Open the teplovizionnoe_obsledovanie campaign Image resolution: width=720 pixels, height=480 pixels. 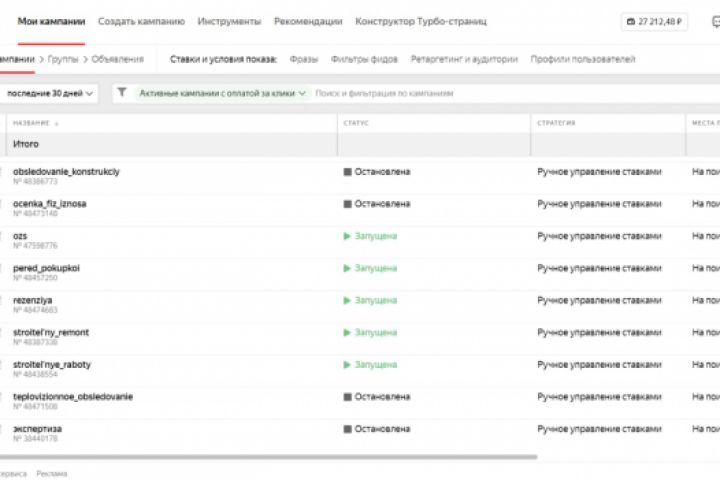pos(73,397)
